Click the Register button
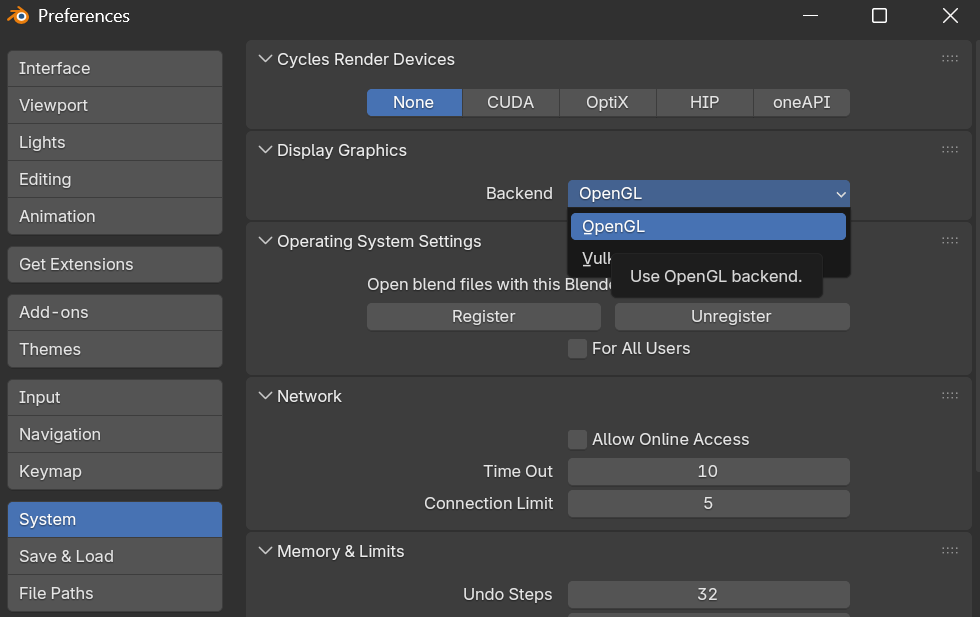The height and width of the screenshot is (617, 980). click(483, 316)
